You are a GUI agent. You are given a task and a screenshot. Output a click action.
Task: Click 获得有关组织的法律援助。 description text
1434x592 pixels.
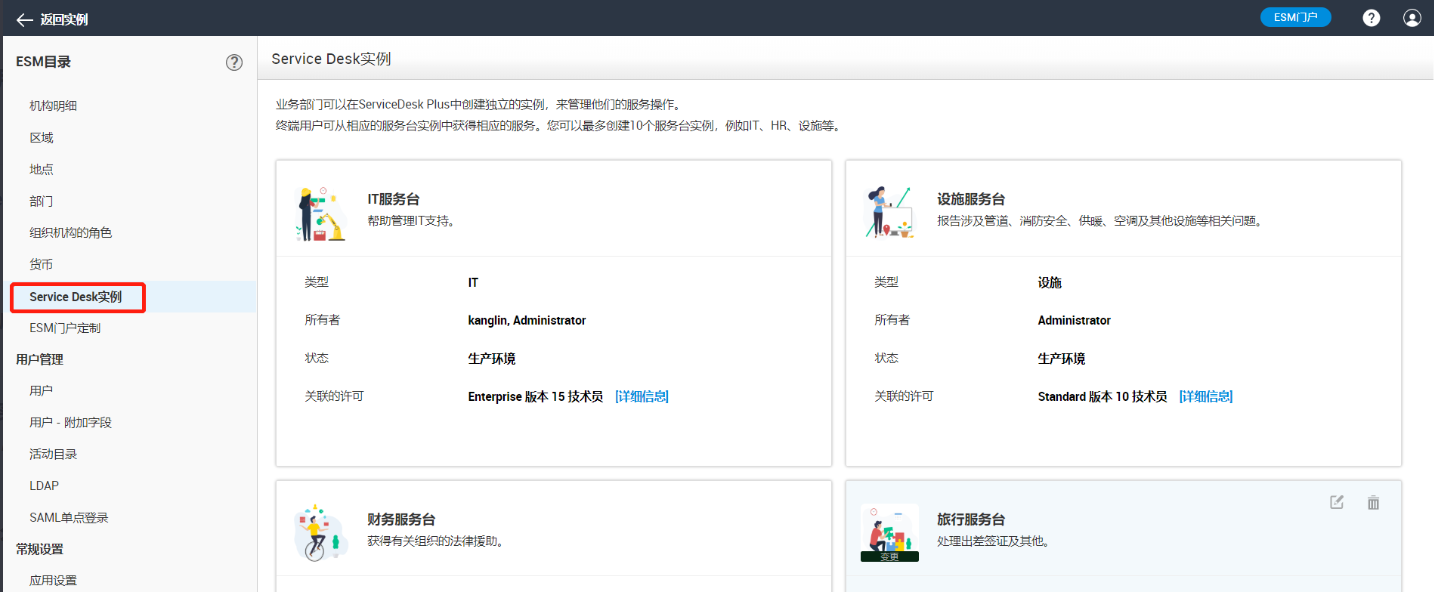pos(435,542)
